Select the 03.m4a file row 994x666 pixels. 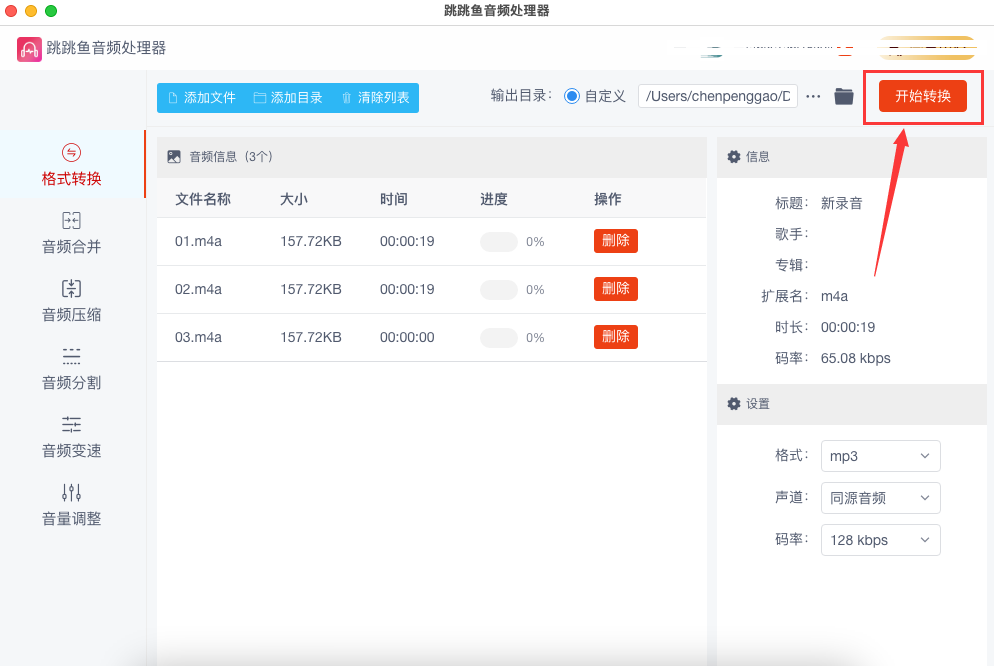[x=198, y=338]
